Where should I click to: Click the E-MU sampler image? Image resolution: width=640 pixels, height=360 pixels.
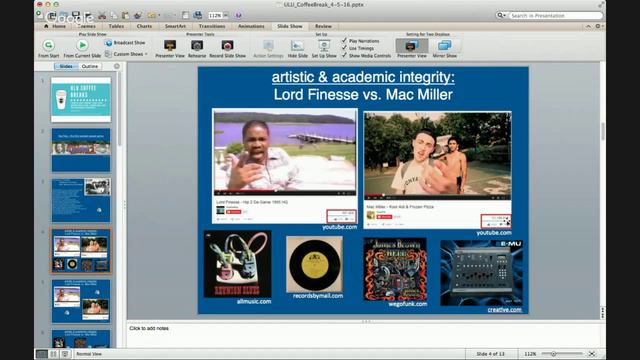pos(482,273)
